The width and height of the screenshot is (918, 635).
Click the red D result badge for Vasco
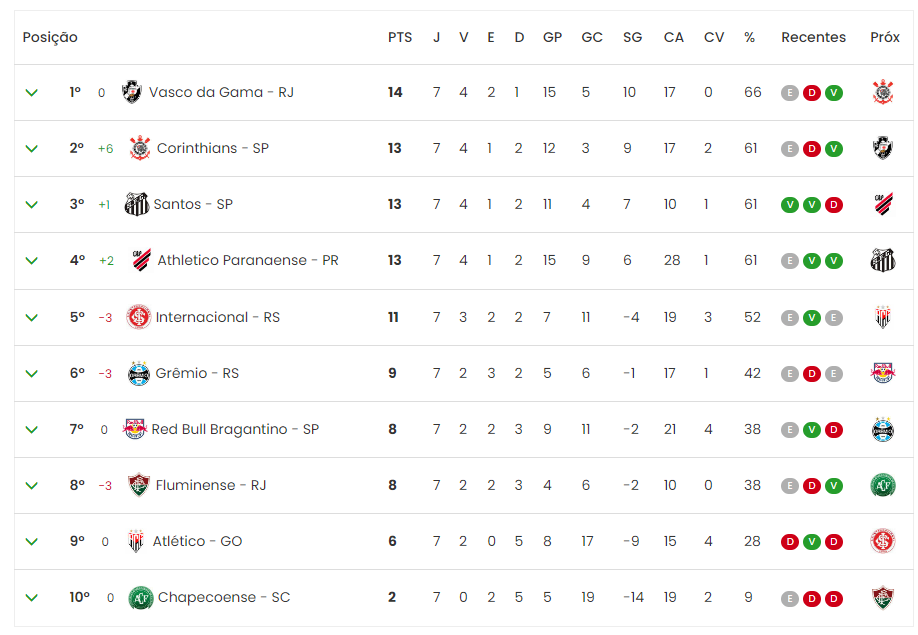coord(811,92)
